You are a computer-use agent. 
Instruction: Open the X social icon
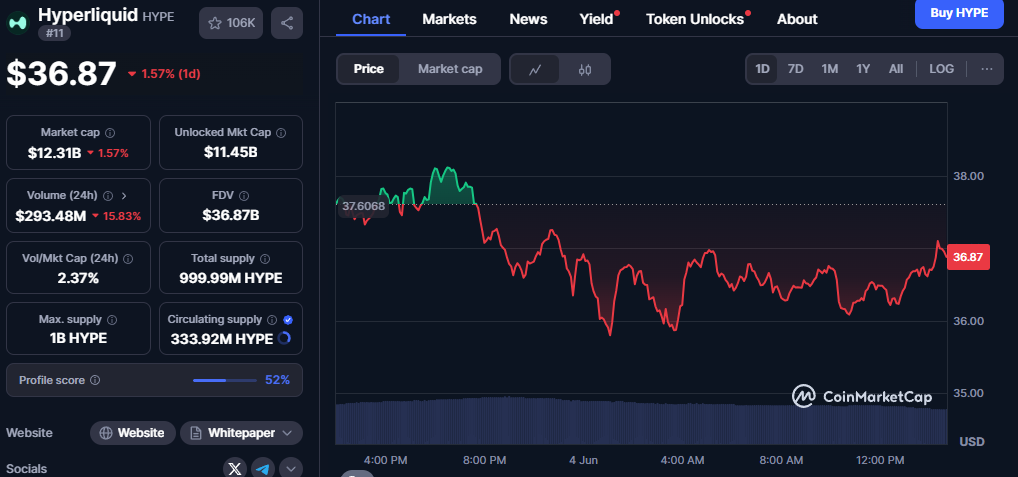234,469
